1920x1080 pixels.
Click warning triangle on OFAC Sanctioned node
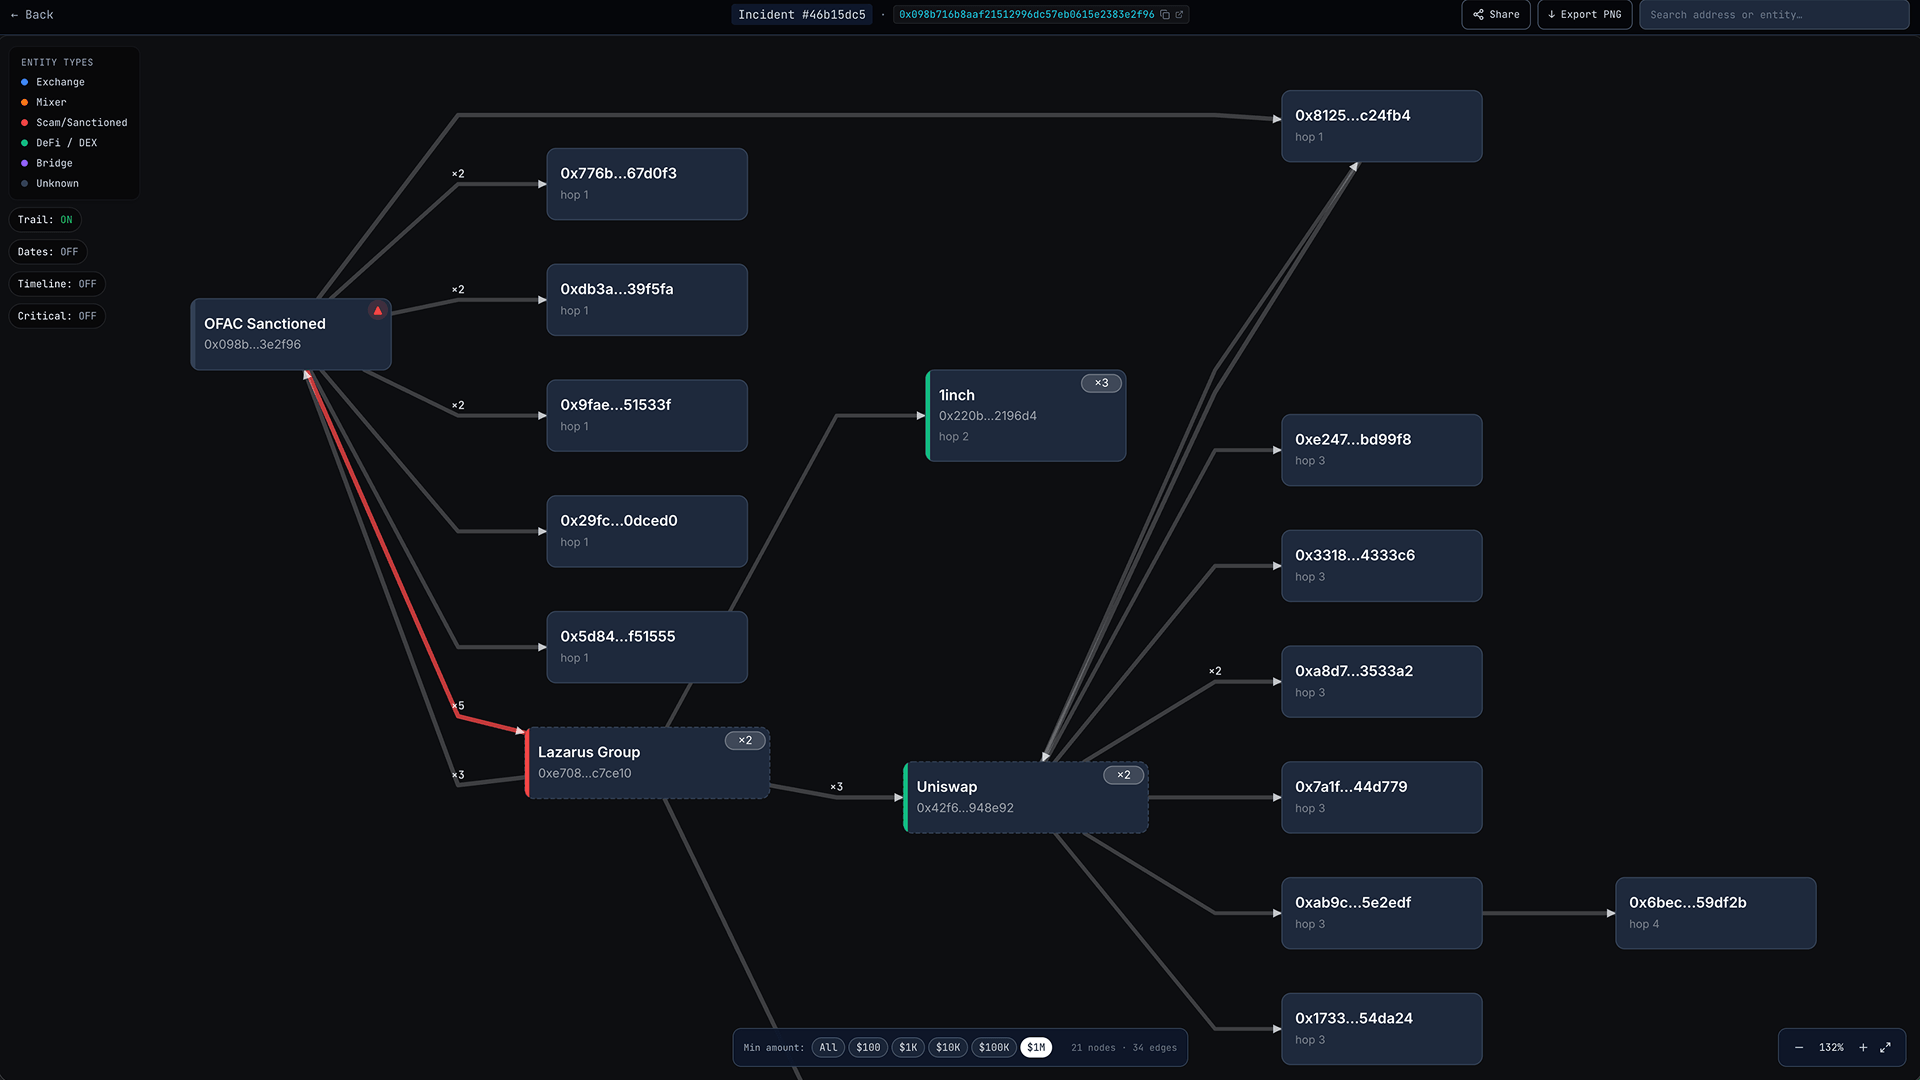[377, 311]
